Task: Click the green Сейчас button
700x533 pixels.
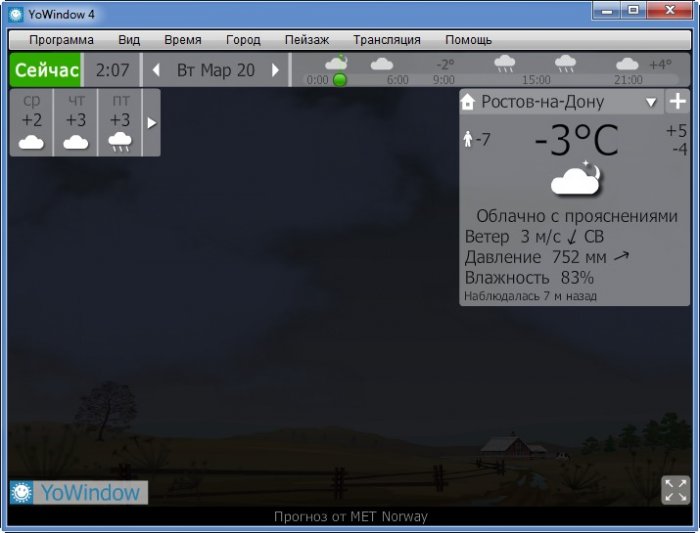Action: (46, 70)
